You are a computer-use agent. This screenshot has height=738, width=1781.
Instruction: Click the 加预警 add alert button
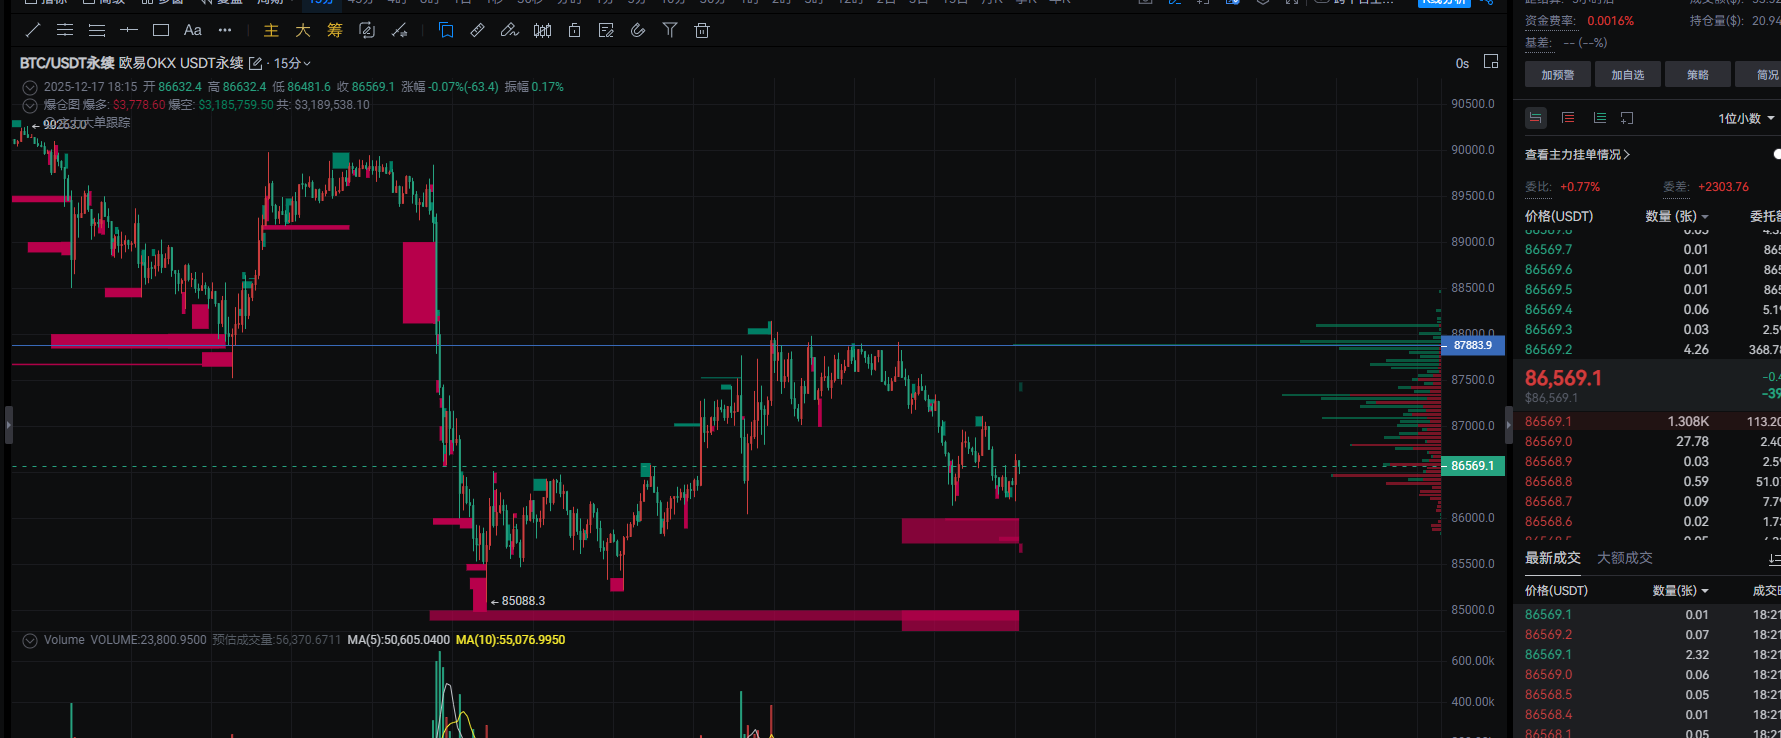tap(1557, 75)
